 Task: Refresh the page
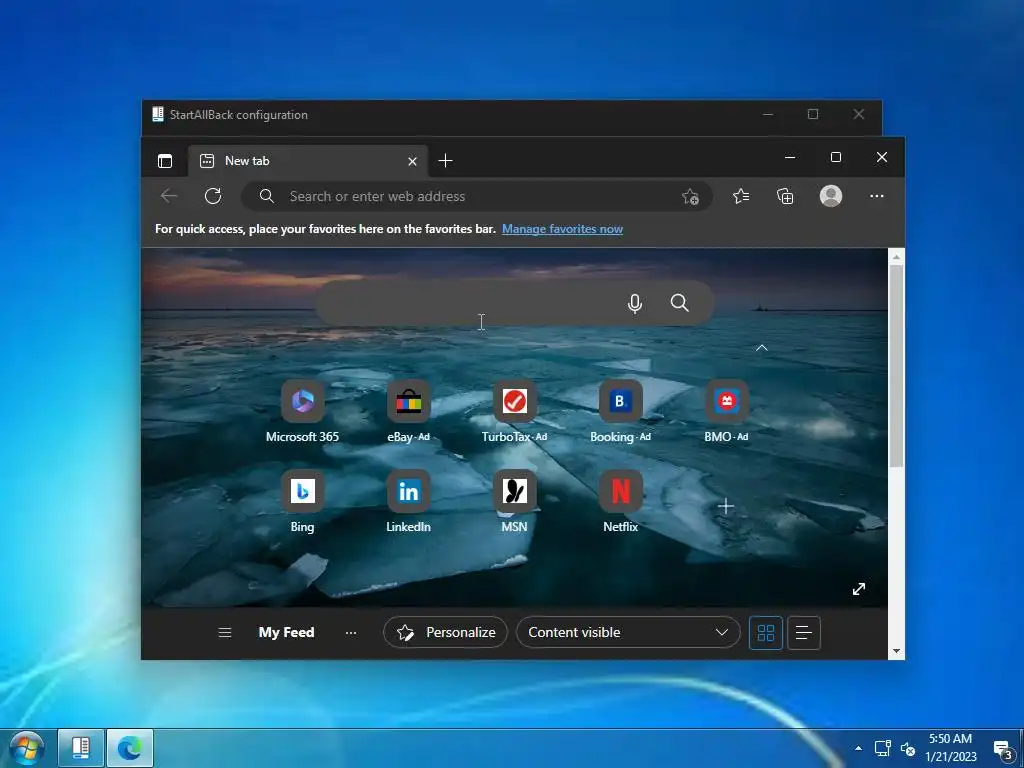pos(213,196)
